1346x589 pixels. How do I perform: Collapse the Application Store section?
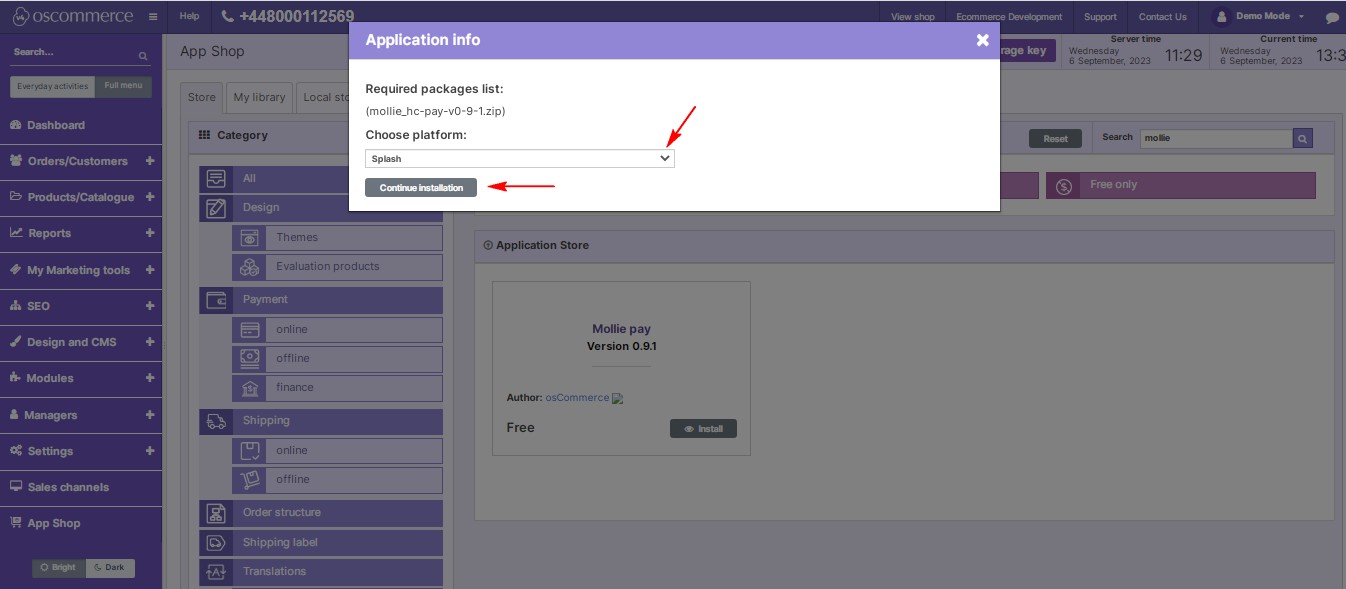point(488,245)
